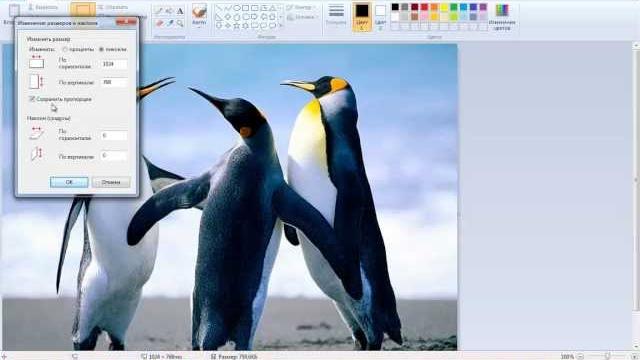Click the 1024 × 768 dimensions status text
The width and height of the screenshot is (640, 360).
tap(165, 356)
